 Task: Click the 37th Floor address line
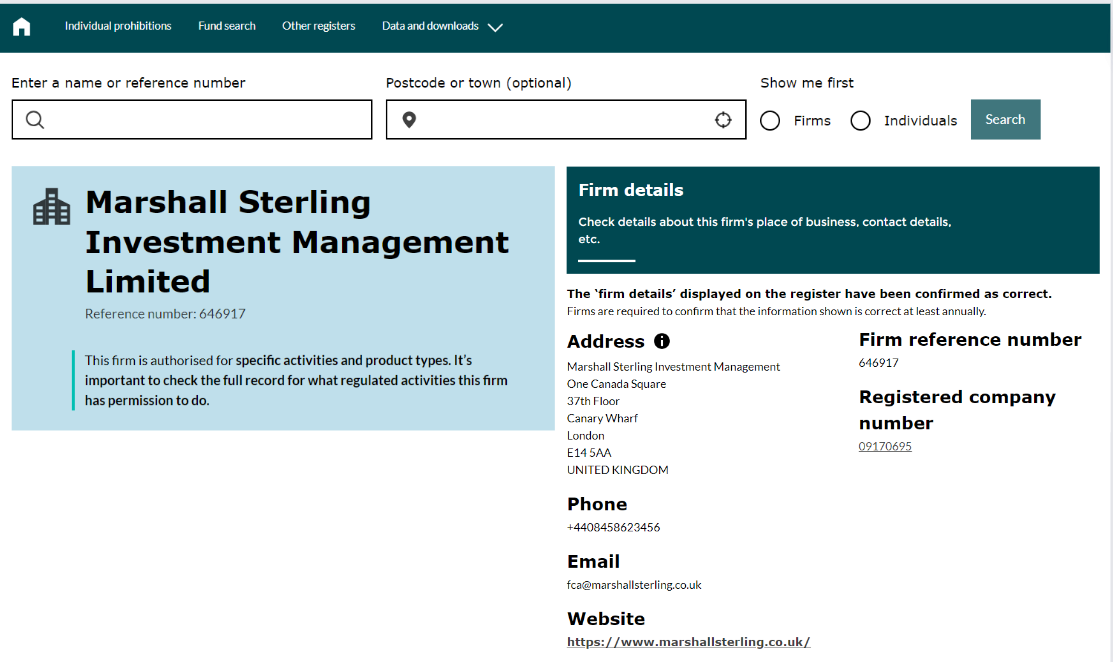click(593, 401)
